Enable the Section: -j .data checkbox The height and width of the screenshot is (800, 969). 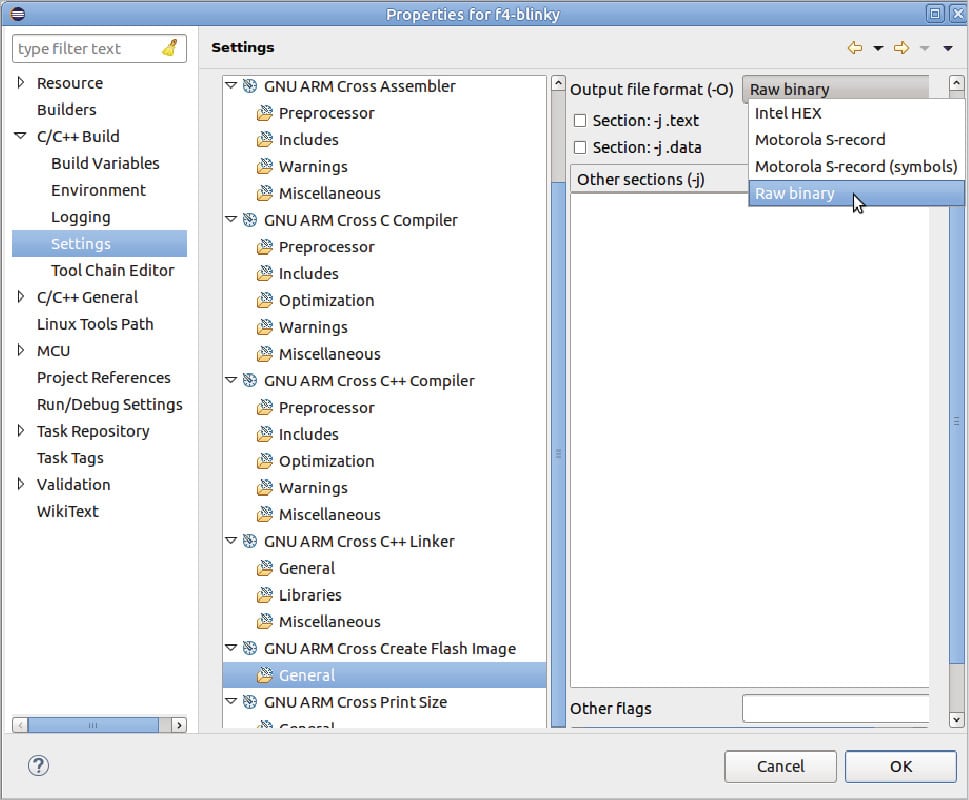[580, 147]
